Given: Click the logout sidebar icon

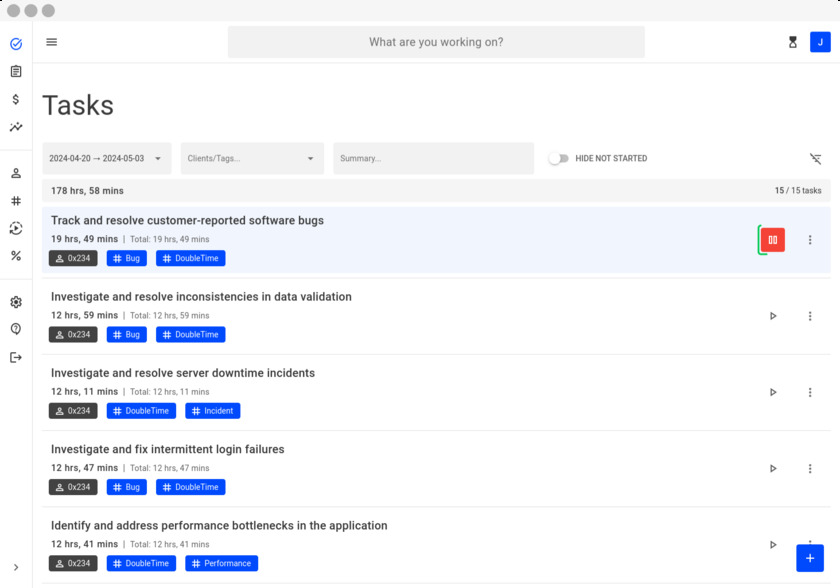Looking at the screenshot, I should (16, 357).
